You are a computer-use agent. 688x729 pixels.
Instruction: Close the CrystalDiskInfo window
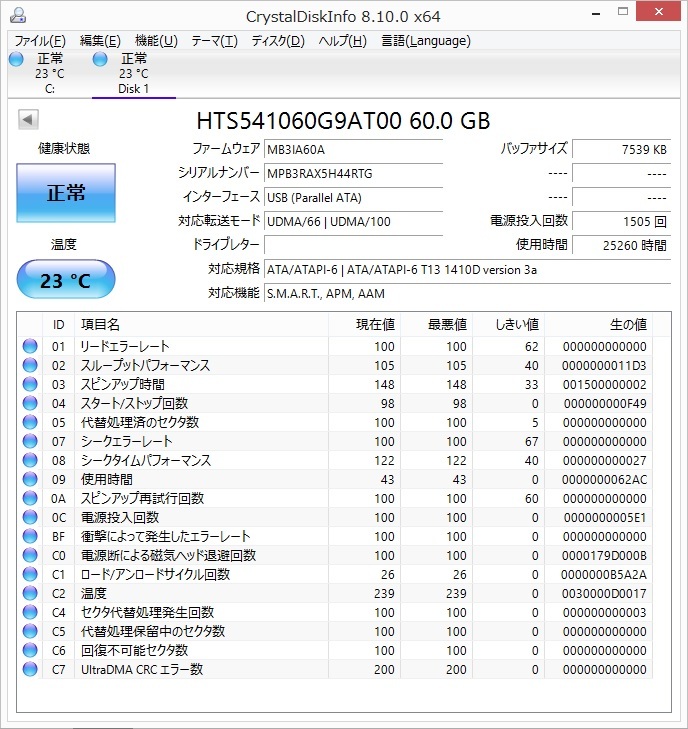pos(659,12)
